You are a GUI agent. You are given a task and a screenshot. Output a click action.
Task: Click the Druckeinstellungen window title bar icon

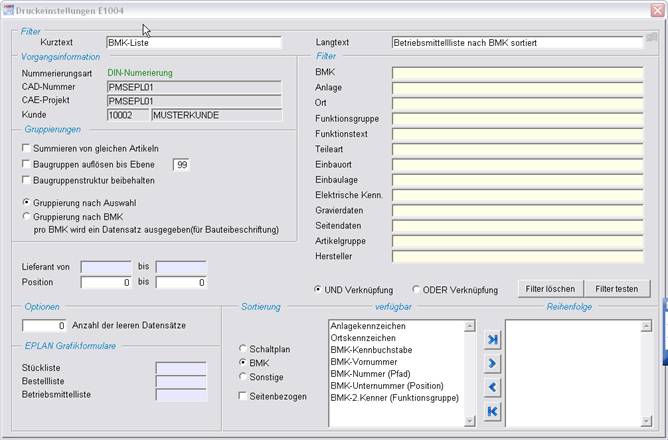pyautogui.click(x=8, y=9)
